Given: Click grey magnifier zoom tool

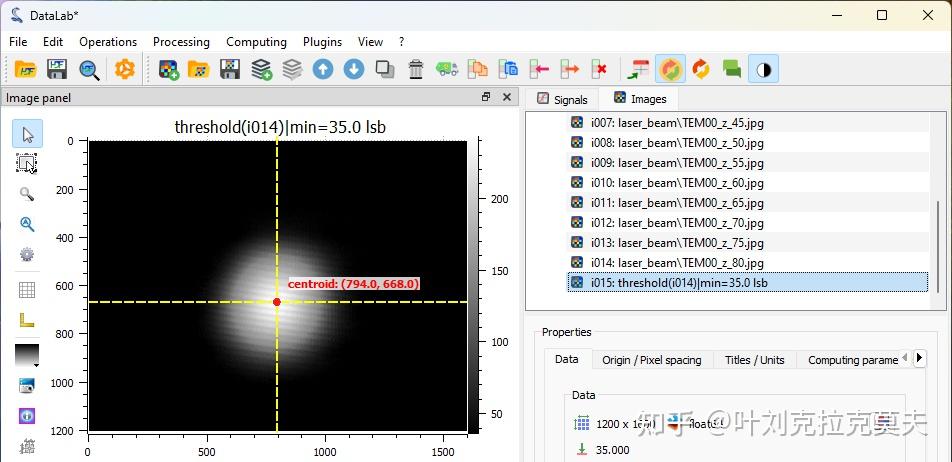Looking at the screenshot, I should [27, 194].
